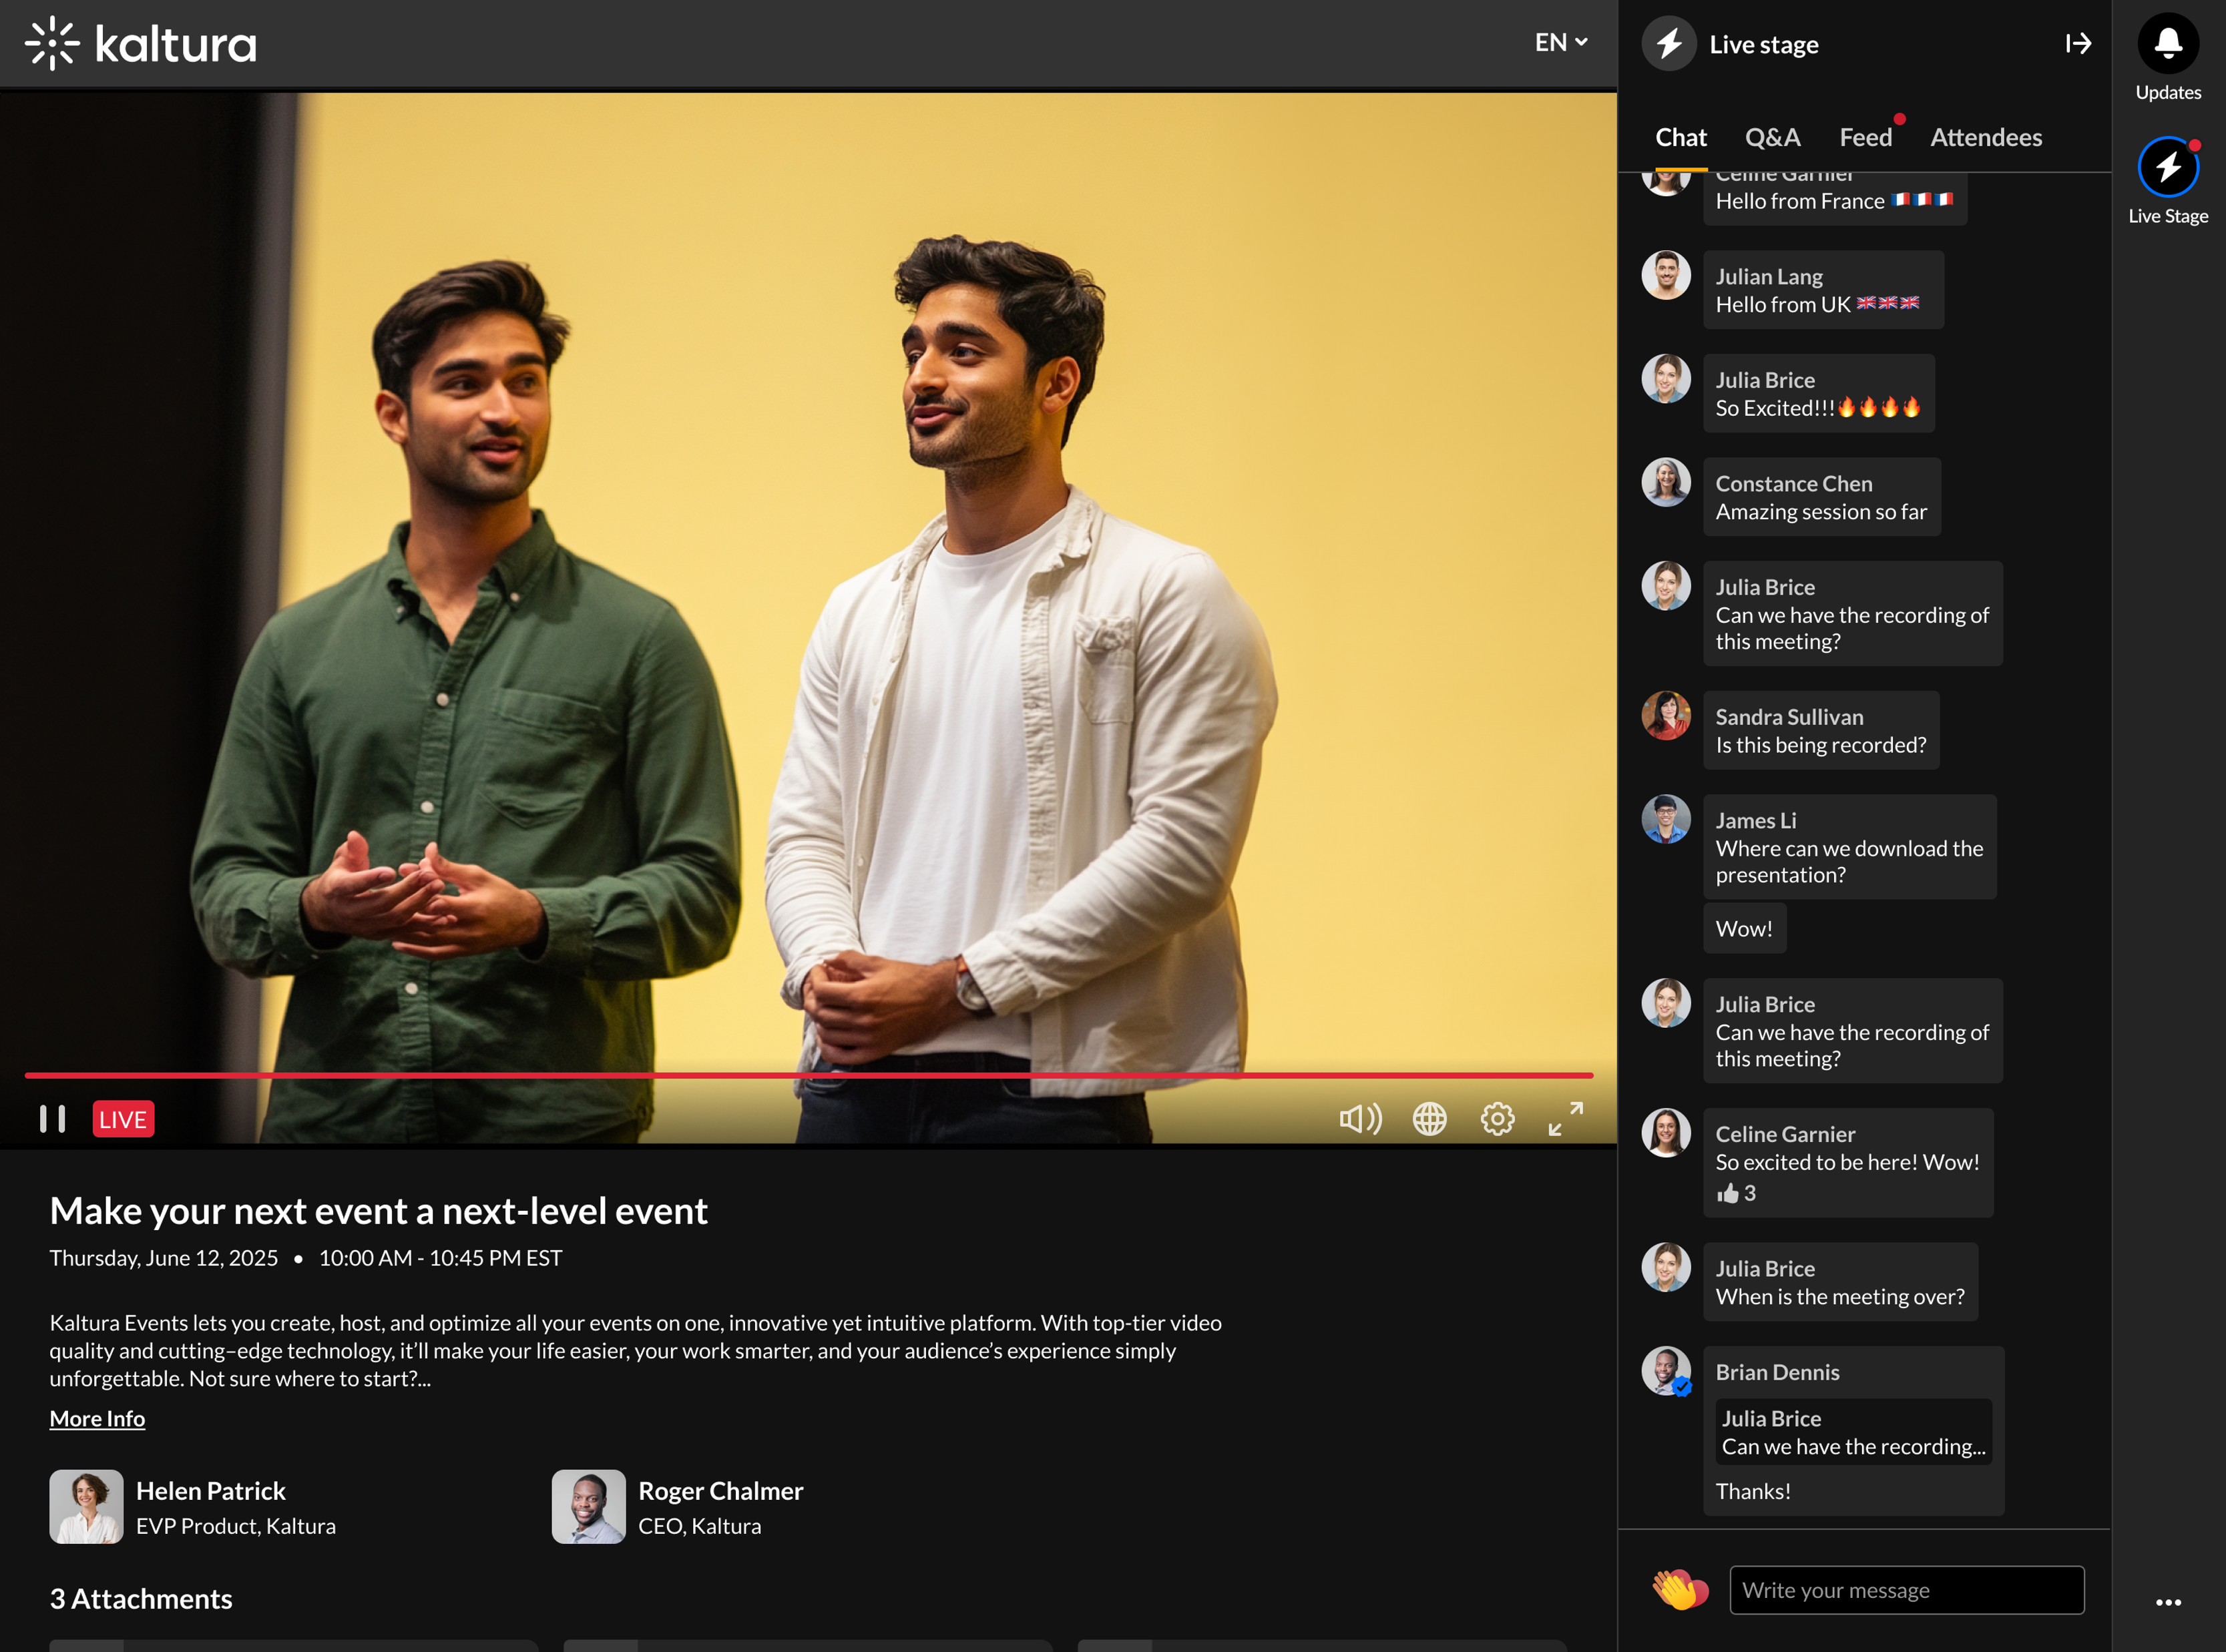Expand the EN language dropdown
Image resolution: width=2226 pixels, height=1652 pixels.
(1560, 42)
